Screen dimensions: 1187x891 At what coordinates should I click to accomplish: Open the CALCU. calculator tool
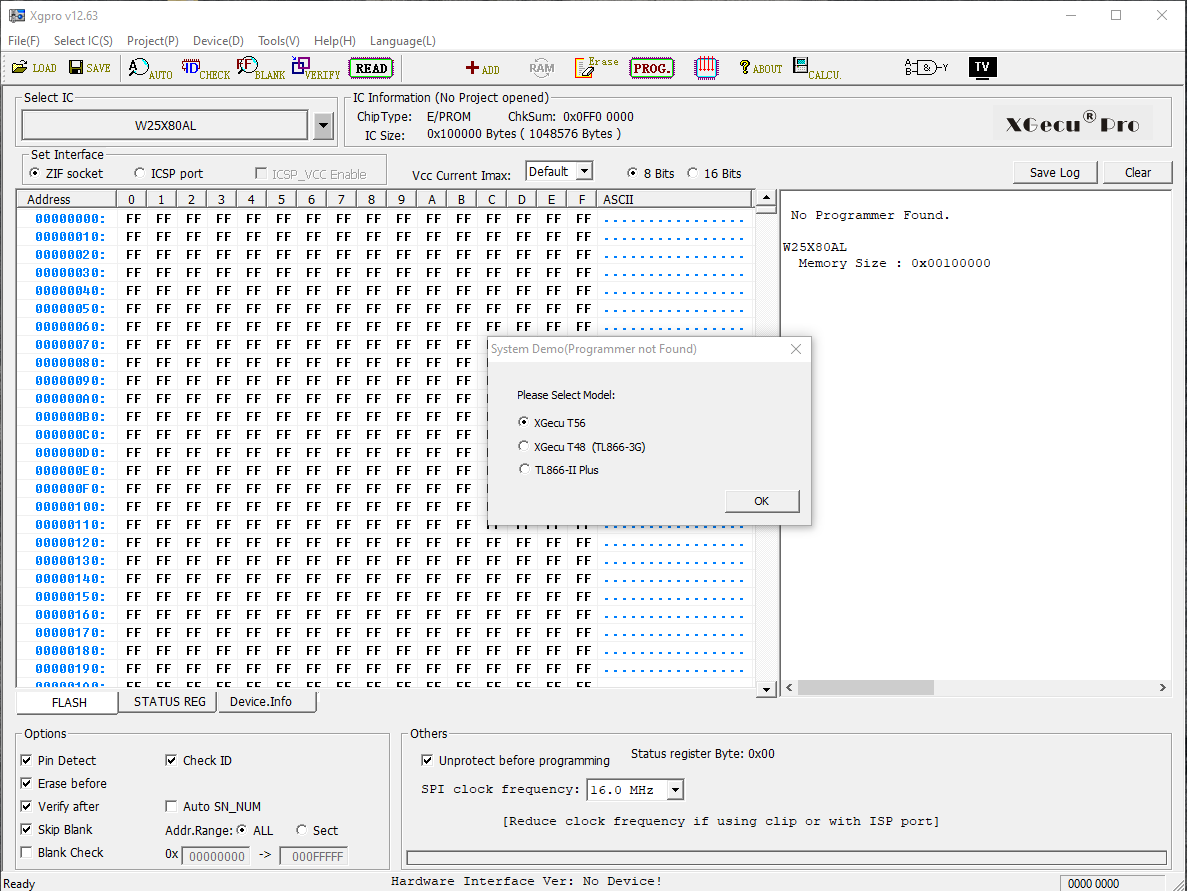coord(817,68)
